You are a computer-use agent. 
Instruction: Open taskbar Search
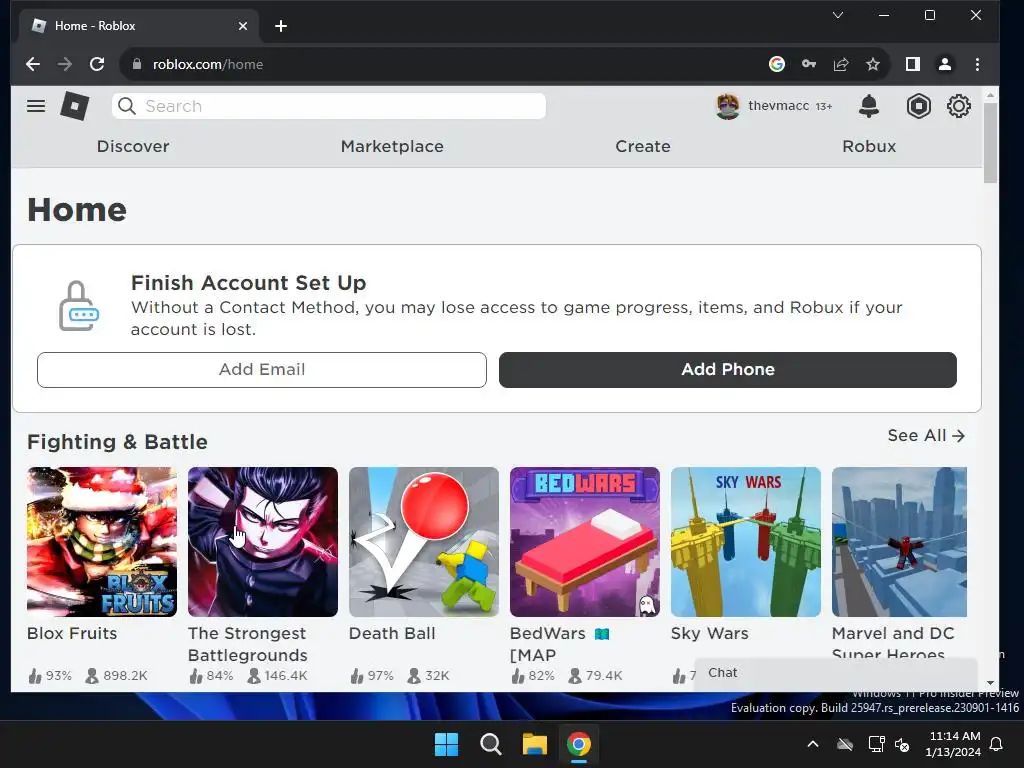[x=490, y=744]
